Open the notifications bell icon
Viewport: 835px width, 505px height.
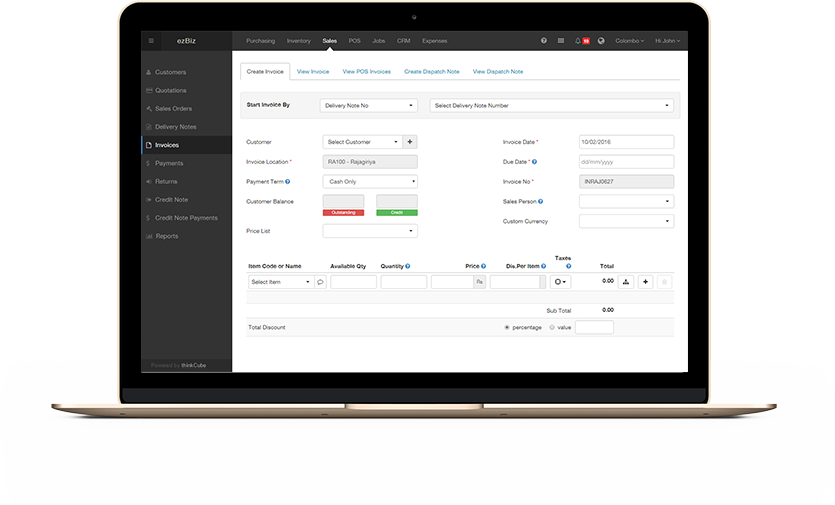click(578, 40)
